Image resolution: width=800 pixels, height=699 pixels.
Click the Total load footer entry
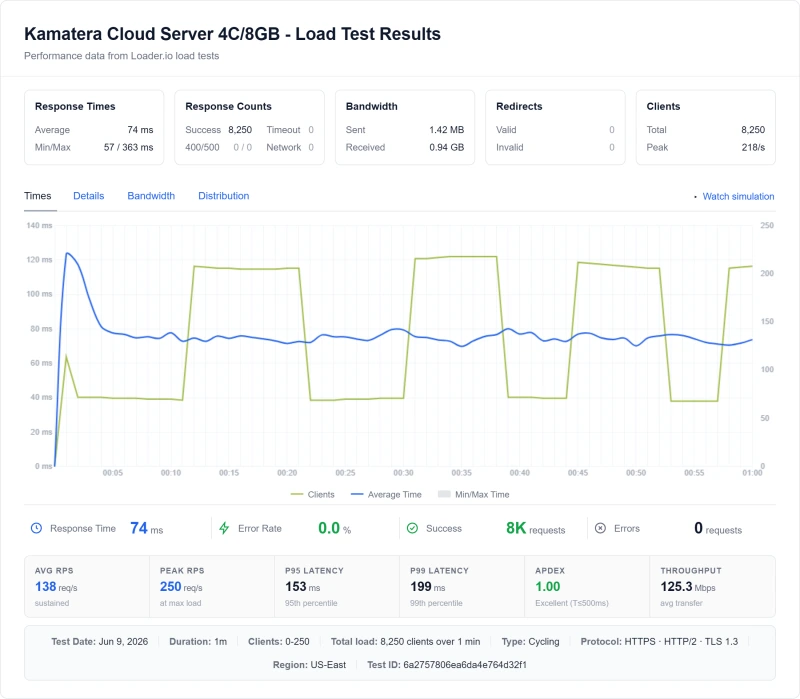406,641
